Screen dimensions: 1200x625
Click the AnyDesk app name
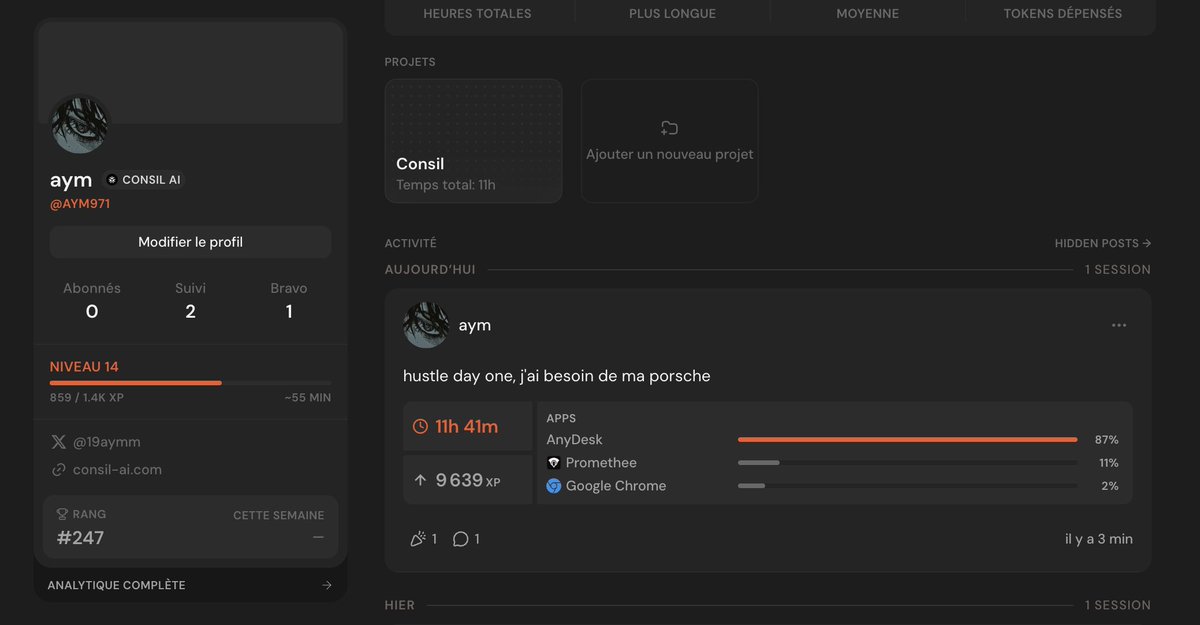coord(574,440)
